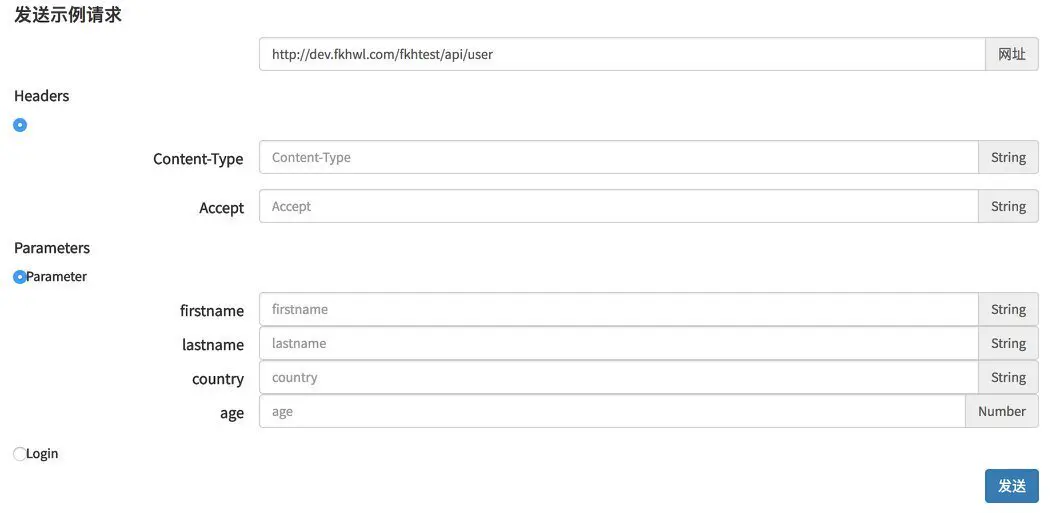Click into the country field
1050x513 pixels.
(618, 377)
